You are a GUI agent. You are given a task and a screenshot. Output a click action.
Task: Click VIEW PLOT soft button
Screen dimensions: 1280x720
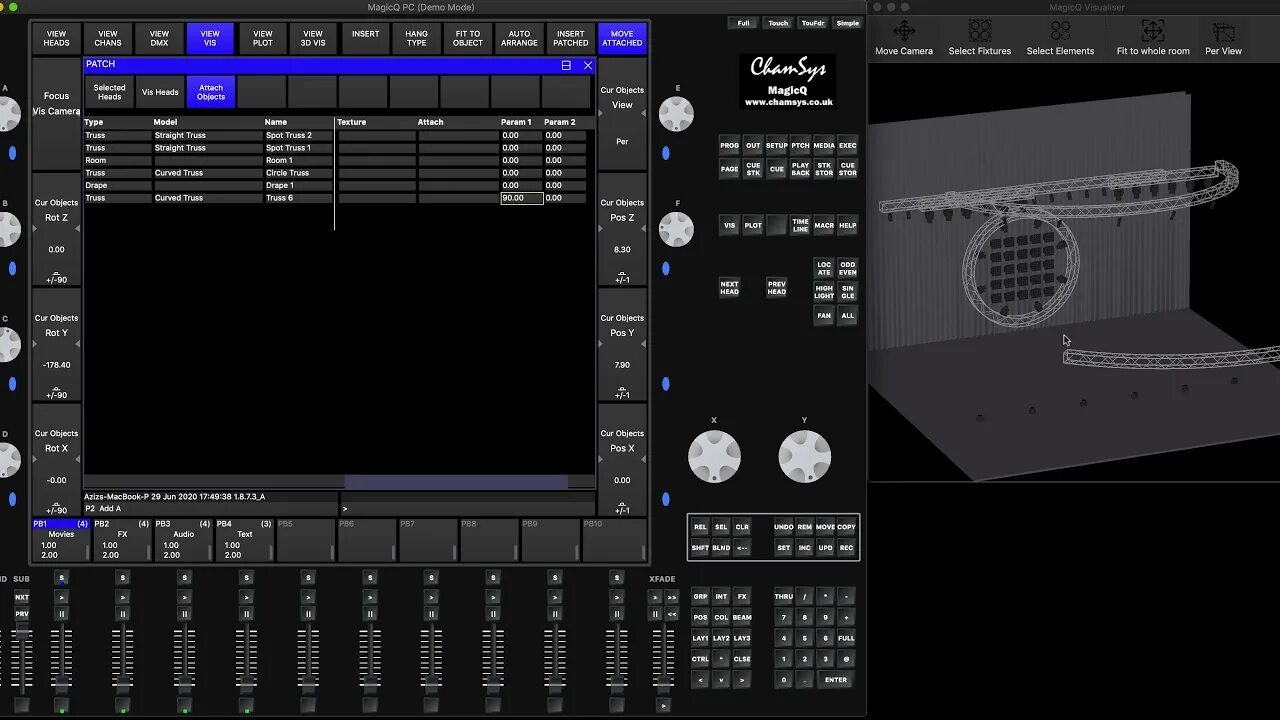click(x=262, y=39)
